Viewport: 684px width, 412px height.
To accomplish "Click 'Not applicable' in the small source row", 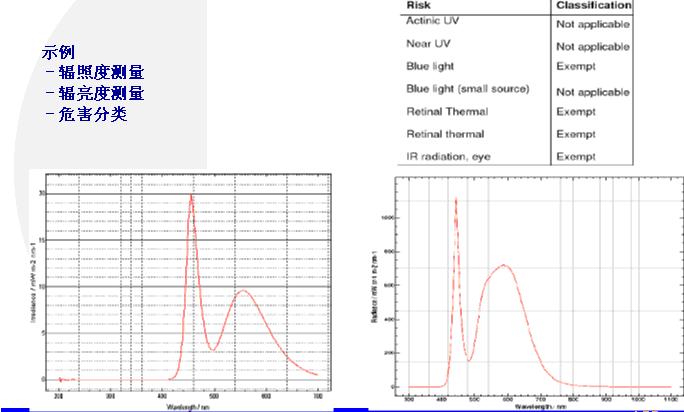I will point(593,93).
